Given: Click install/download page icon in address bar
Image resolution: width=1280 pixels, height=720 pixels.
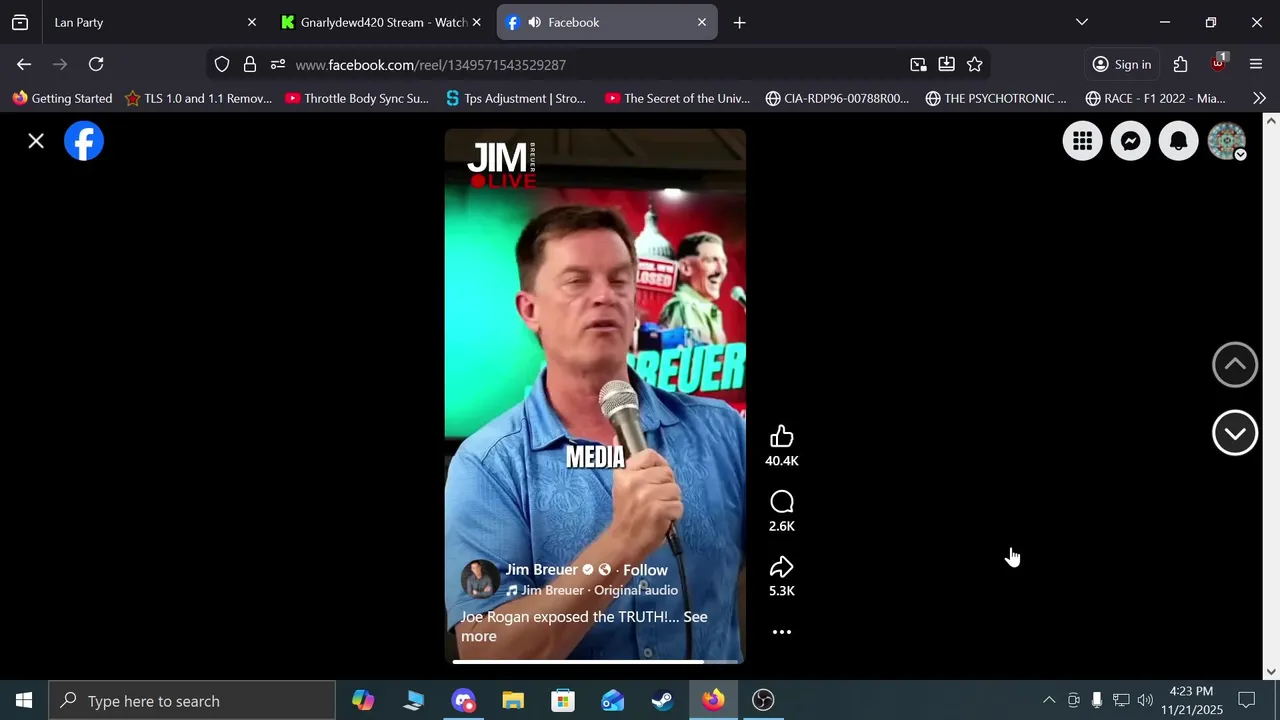Looking at the screenshot, I should click(946, 64).
